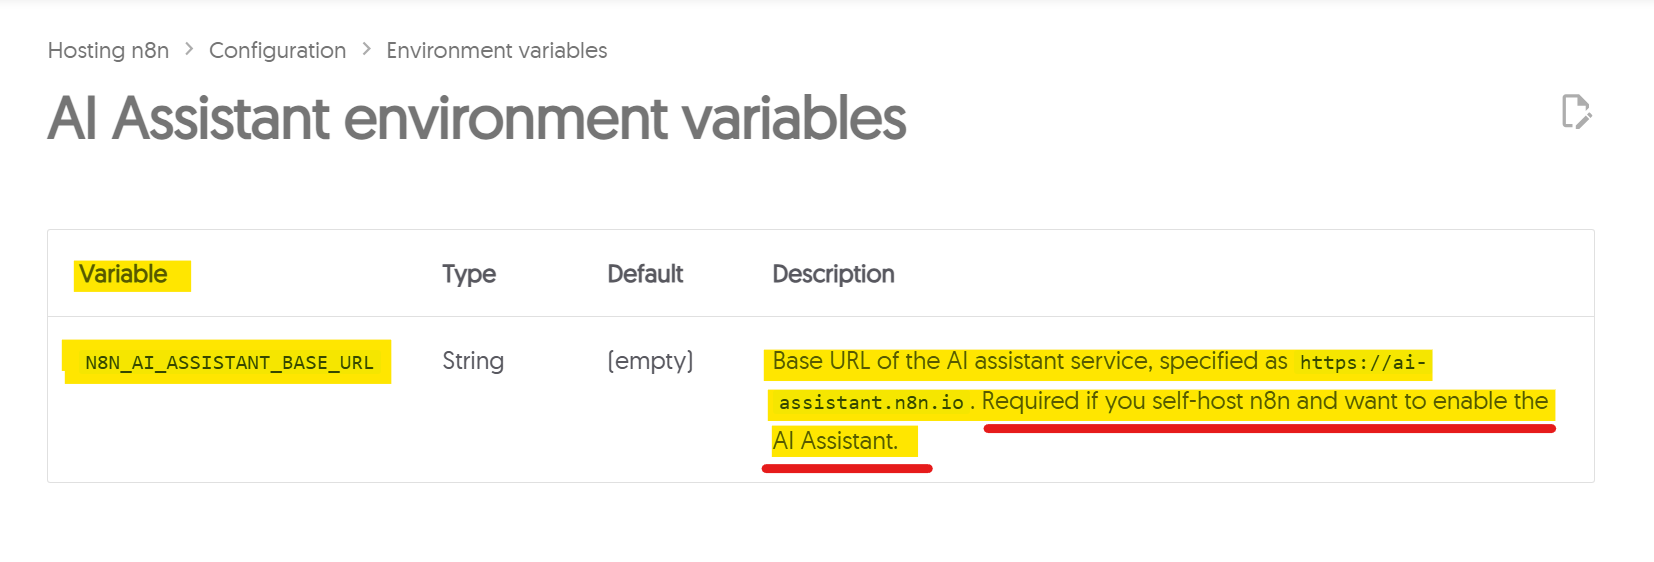
Task: Click the N8N_AI_ASSISTANT_BASE_URL variable name
Action: [x=229, y=362]
